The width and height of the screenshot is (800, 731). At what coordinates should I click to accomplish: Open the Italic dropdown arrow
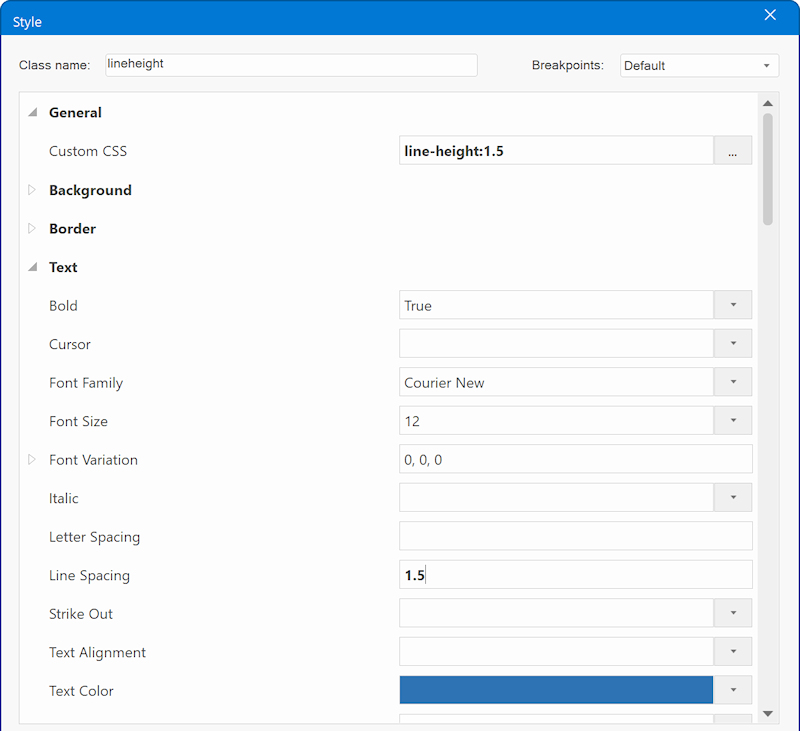pos(732,498)
